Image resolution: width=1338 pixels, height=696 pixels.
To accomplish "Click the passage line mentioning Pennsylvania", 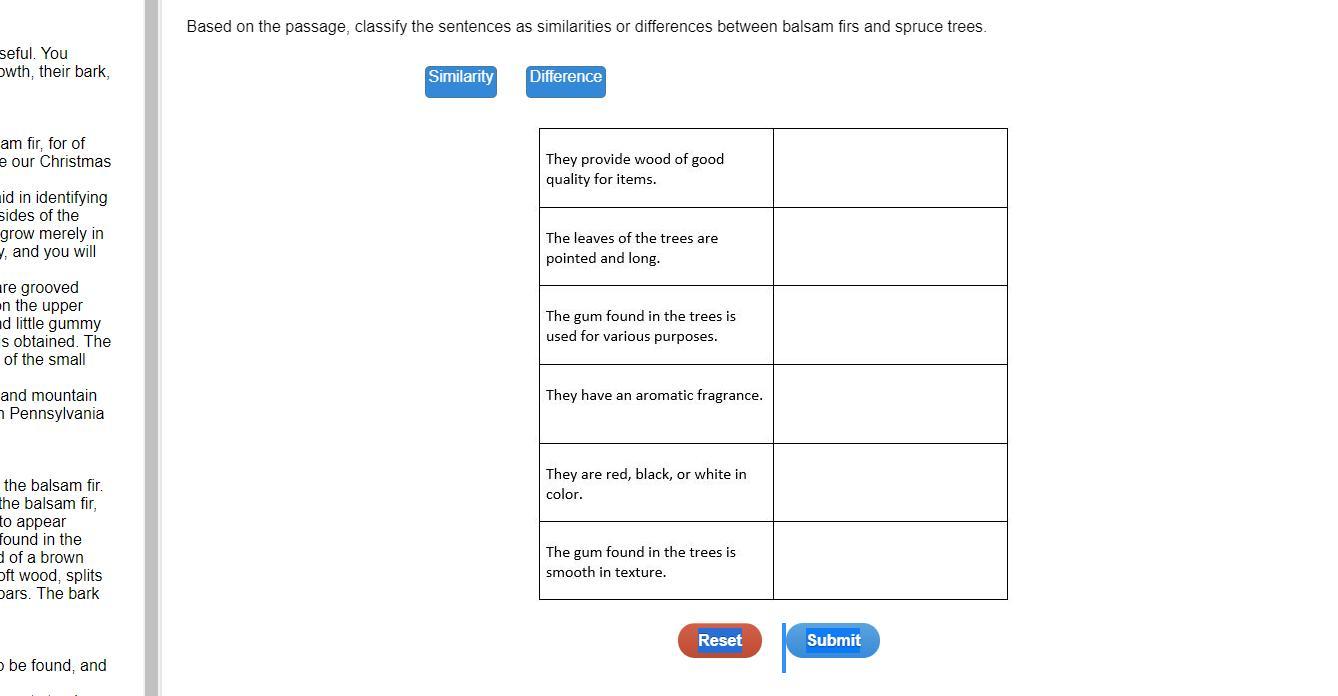I will (55, 414).
